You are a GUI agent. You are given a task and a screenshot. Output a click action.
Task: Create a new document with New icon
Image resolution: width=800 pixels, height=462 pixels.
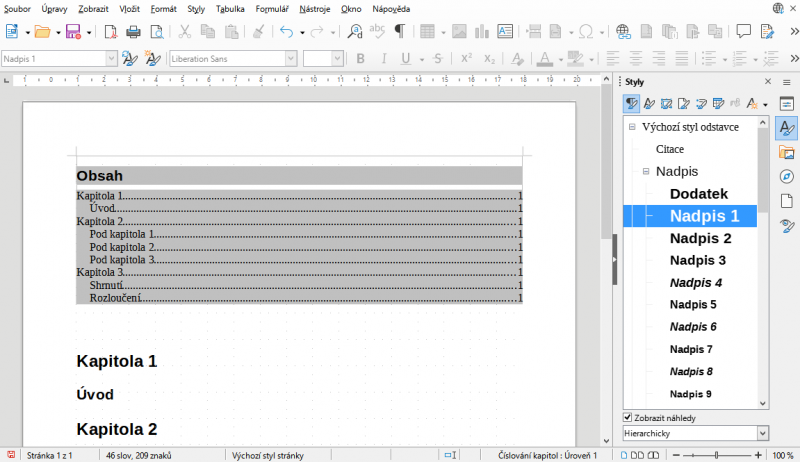point(12,32)
